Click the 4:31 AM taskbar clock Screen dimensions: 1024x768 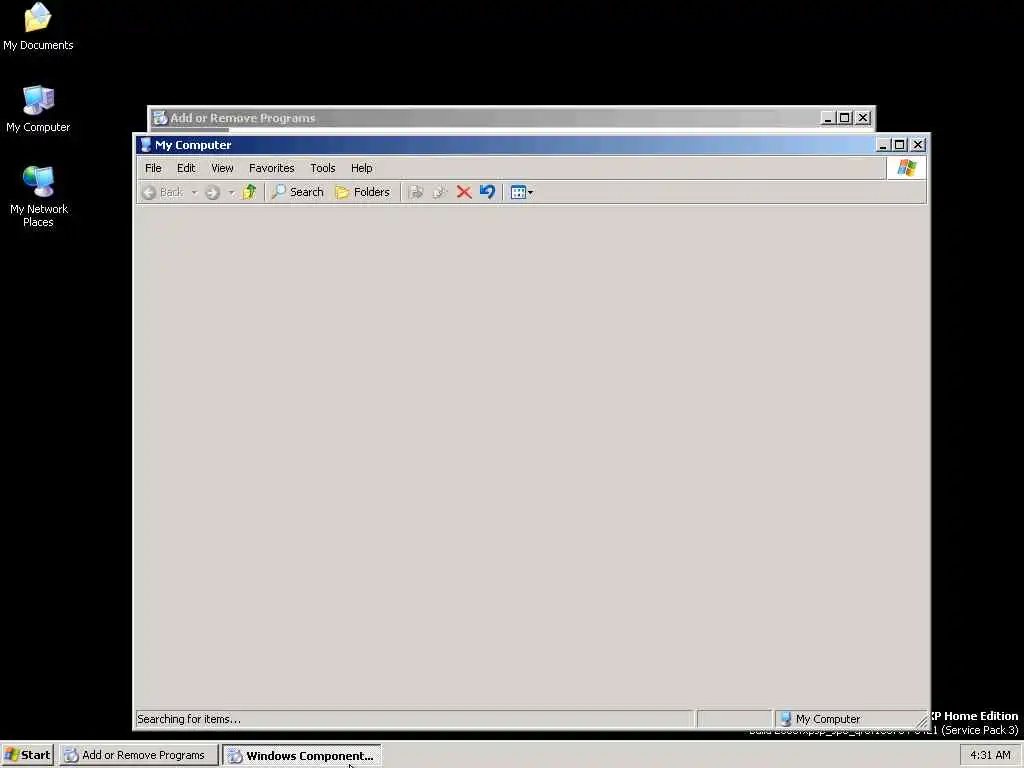[990, 755]
